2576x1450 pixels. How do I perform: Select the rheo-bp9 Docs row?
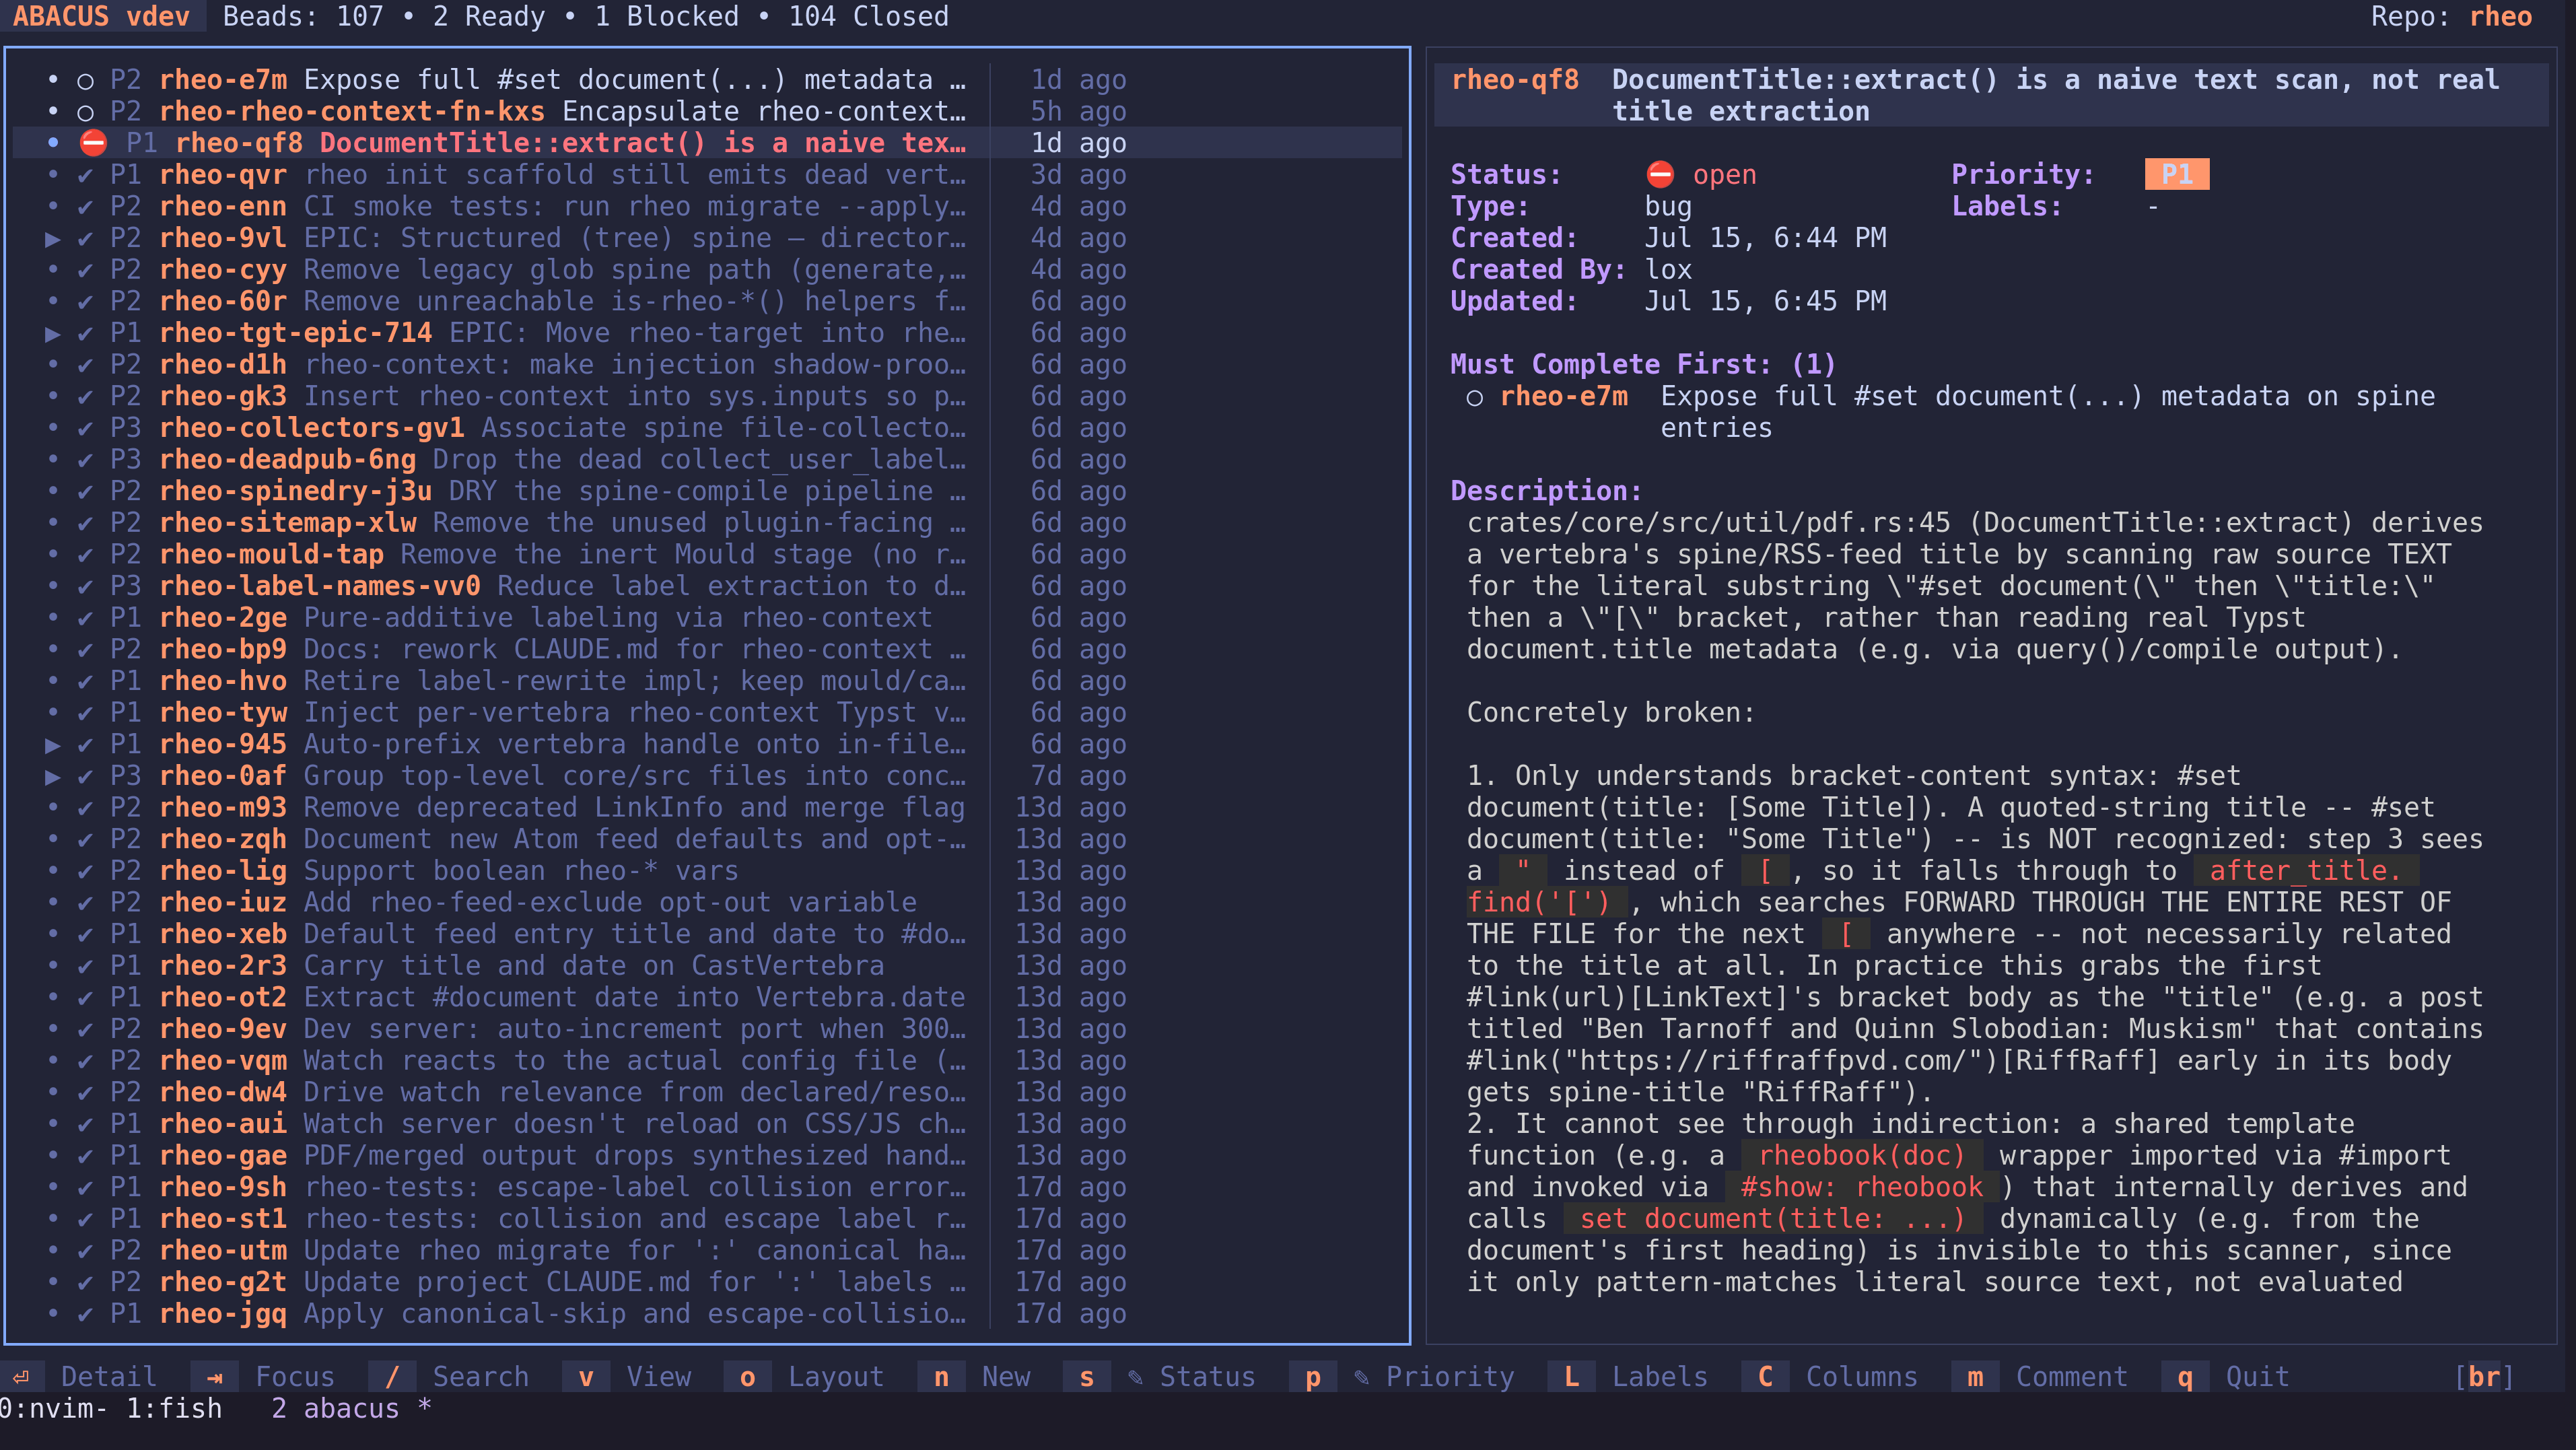(707, 650)
